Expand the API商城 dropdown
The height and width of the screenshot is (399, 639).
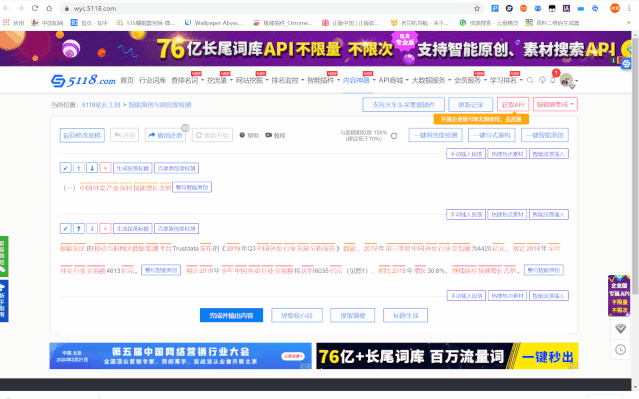[x=393, y=80]
